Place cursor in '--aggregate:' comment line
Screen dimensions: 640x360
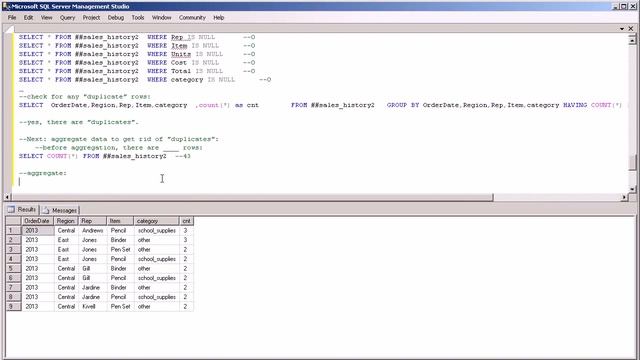(x=42, y=173)
